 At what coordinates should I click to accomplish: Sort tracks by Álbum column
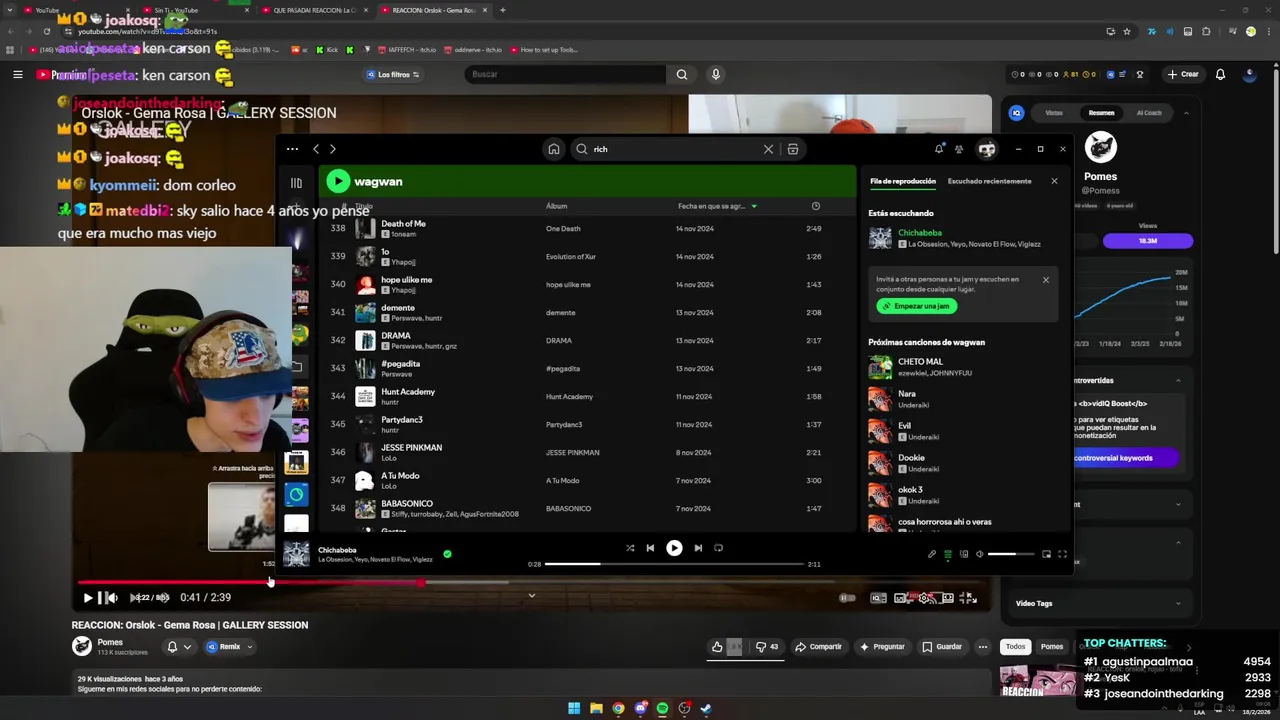[x=557, y=206]
